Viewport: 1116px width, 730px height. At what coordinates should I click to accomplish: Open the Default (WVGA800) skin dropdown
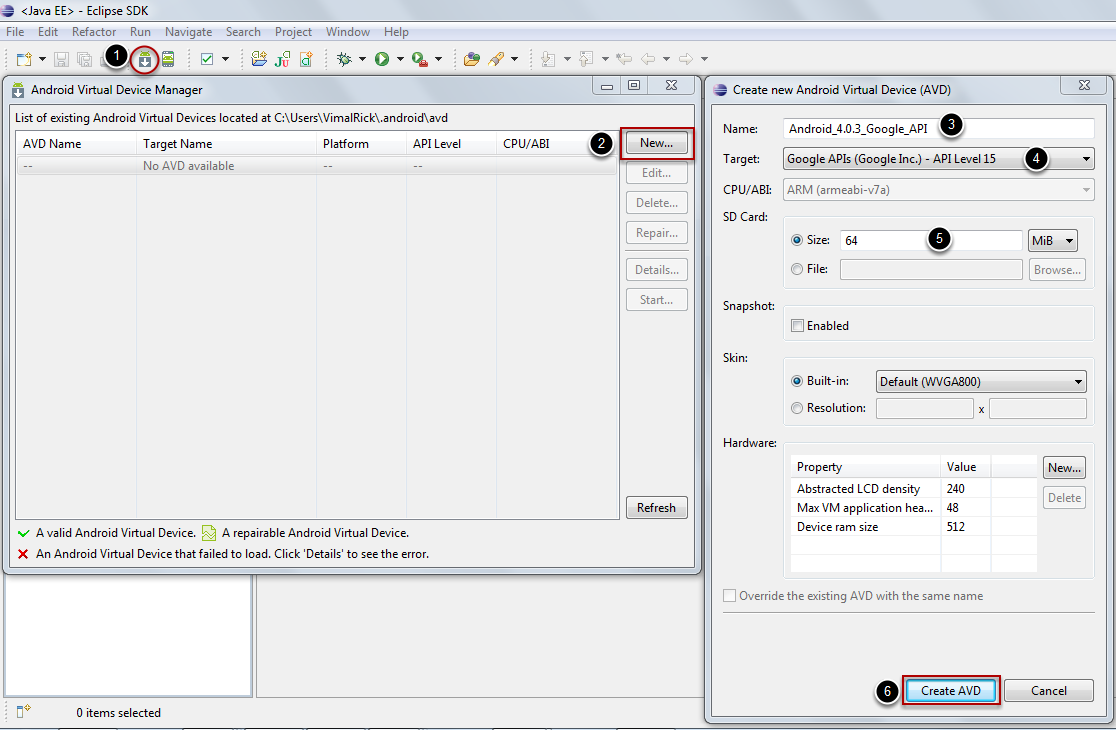(981, 381)
